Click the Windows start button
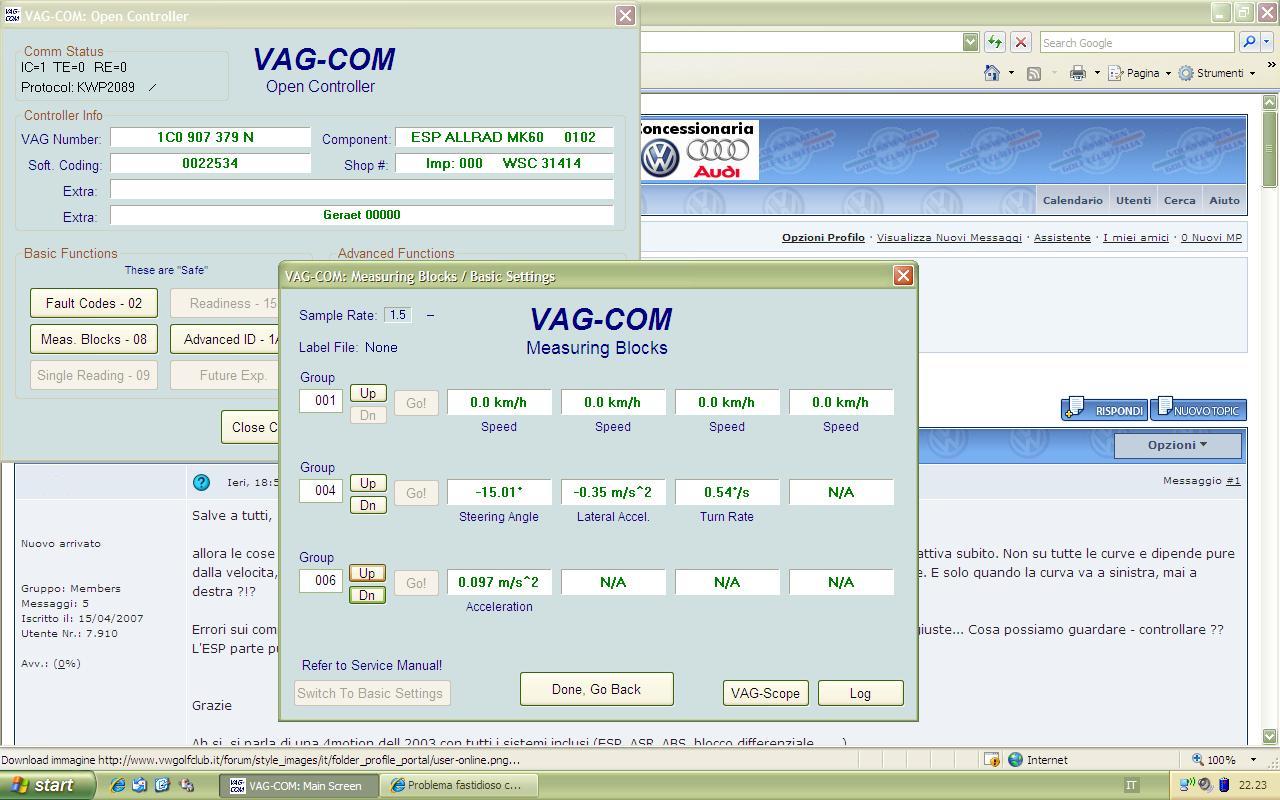This screenshot has width=1280, height=800. click(47, 785)
